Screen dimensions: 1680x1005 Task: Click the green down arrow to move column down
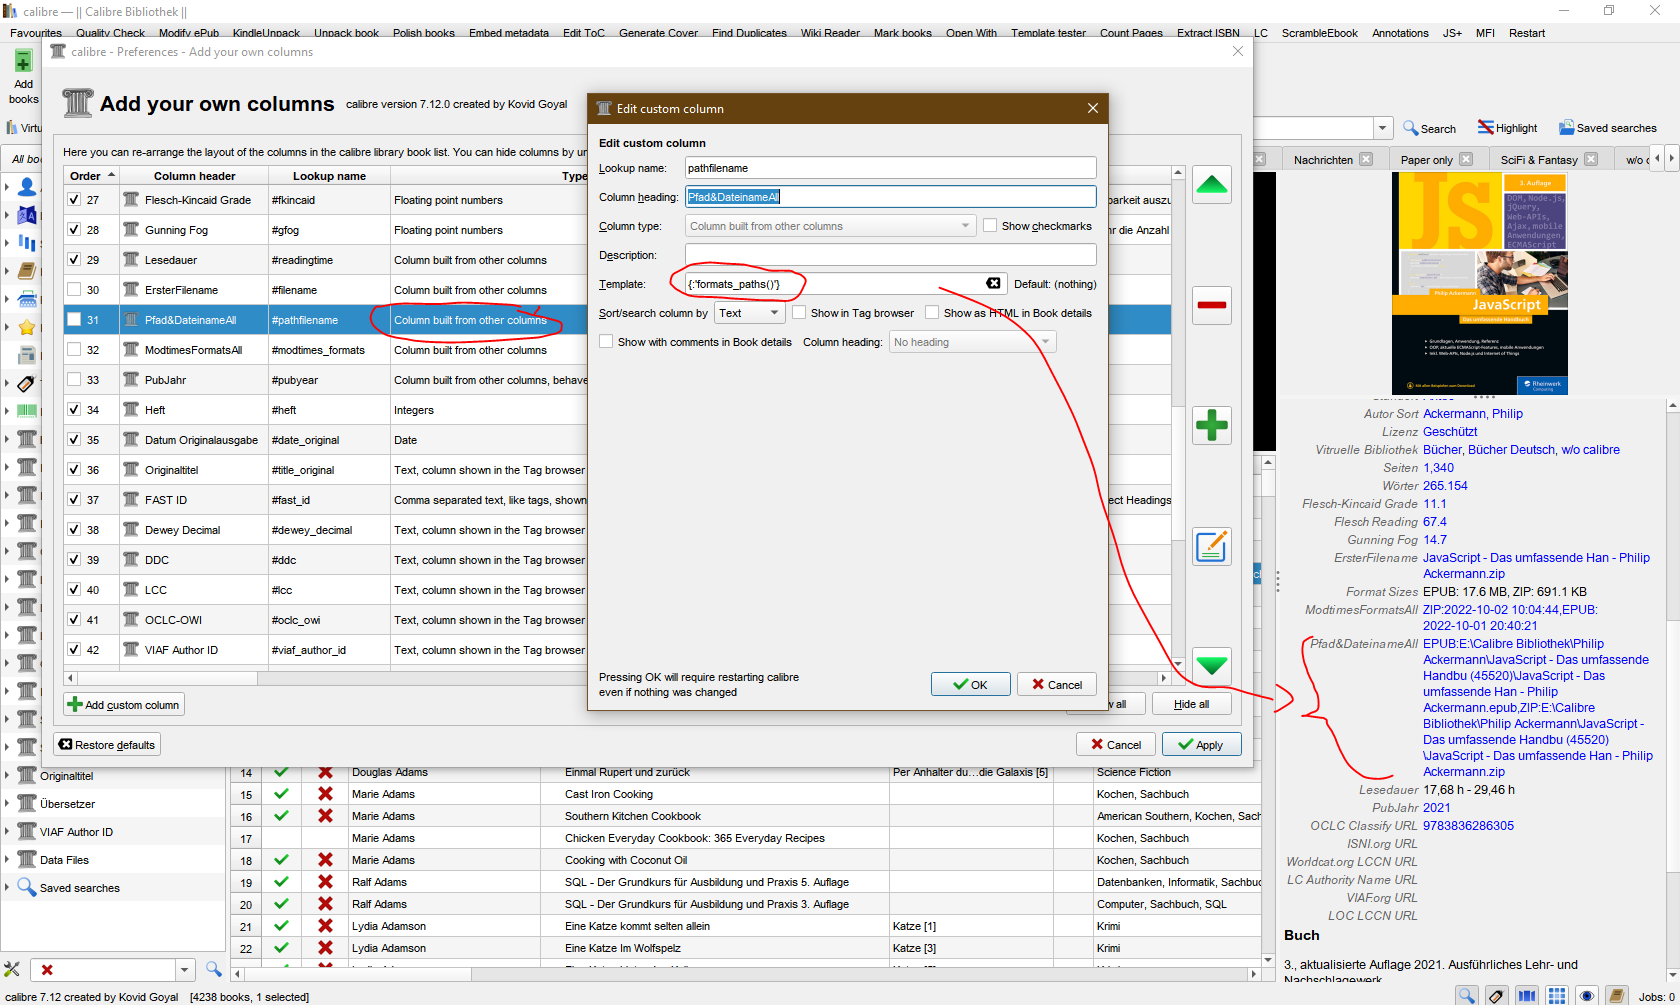coord(1211,665)
